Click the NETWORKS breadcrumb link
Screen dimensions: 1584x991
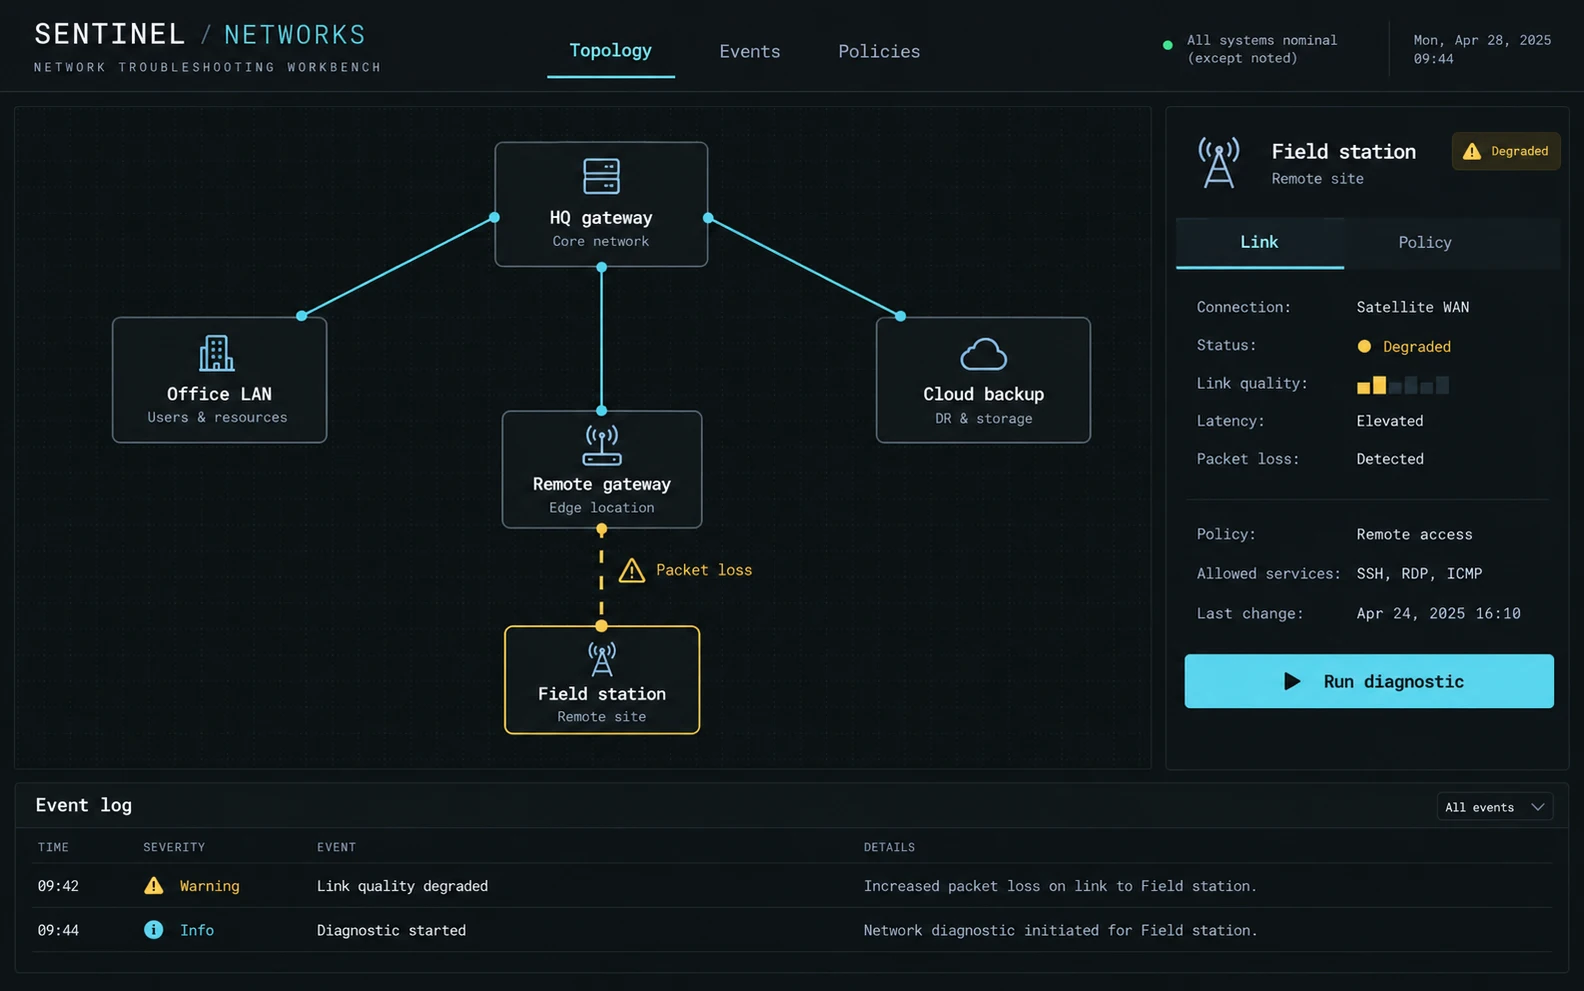pyautogui.click(x=295, y=35)
